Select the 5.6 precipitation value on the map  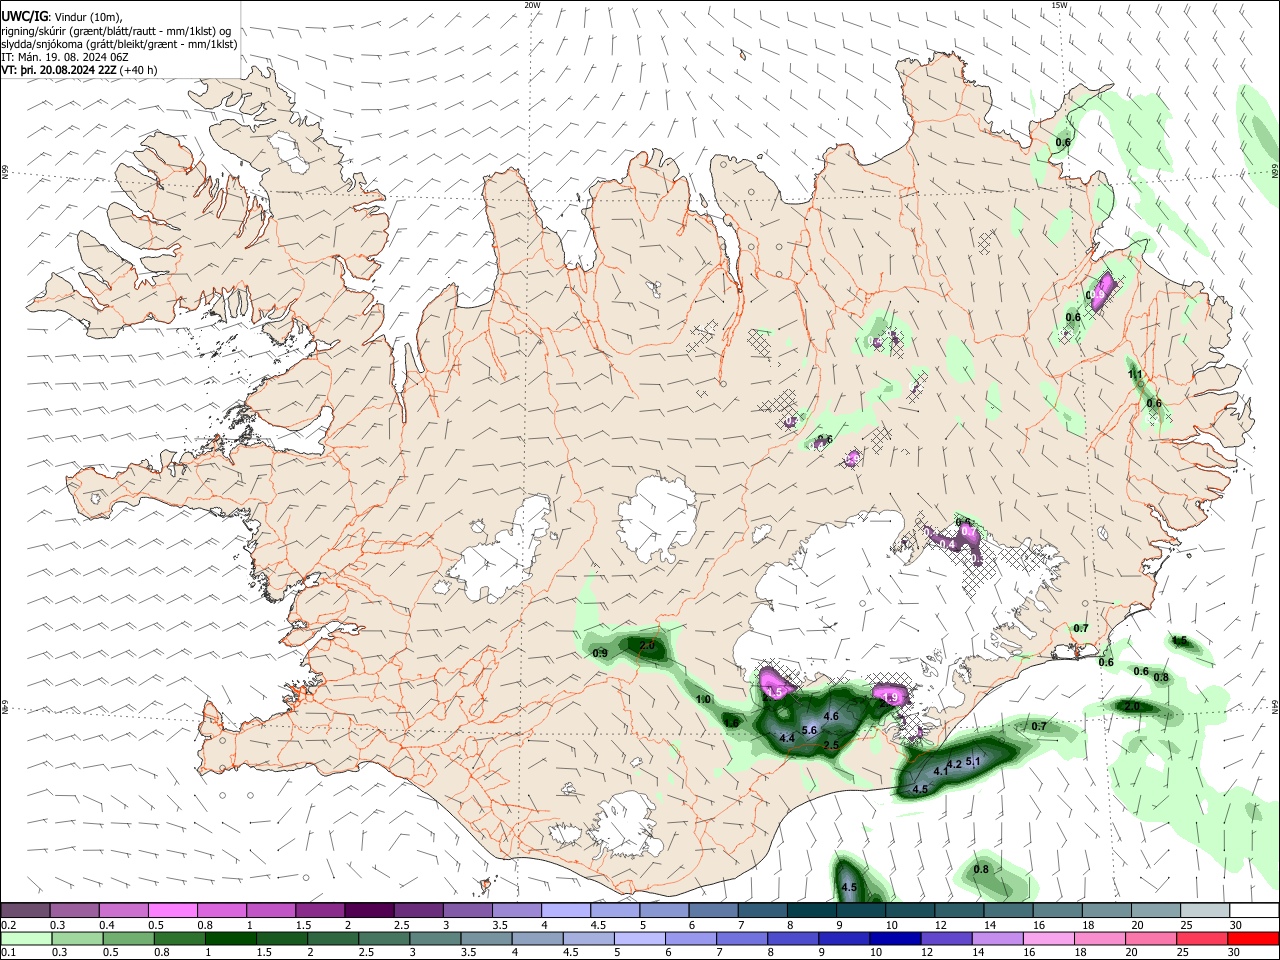[x=810, y=731]
